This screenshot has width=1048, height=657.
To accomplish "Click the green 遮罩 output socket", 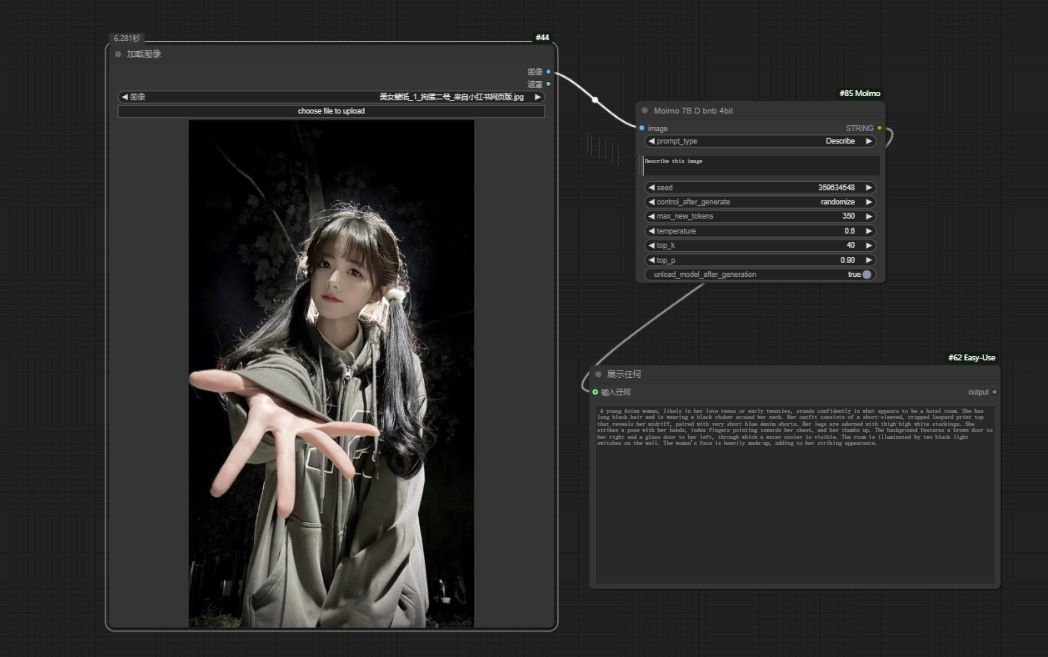I will pos(548,84).
